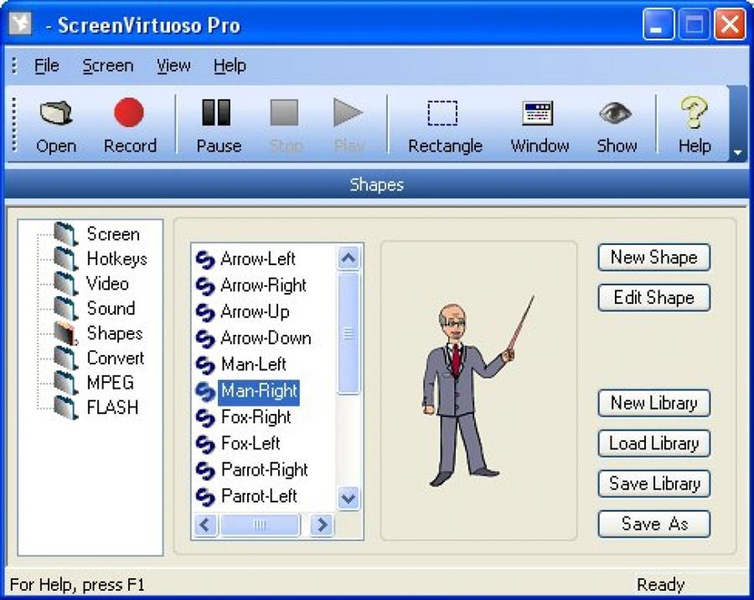
Task: Open Help via the question mark icon
Action: click(693, 112)
